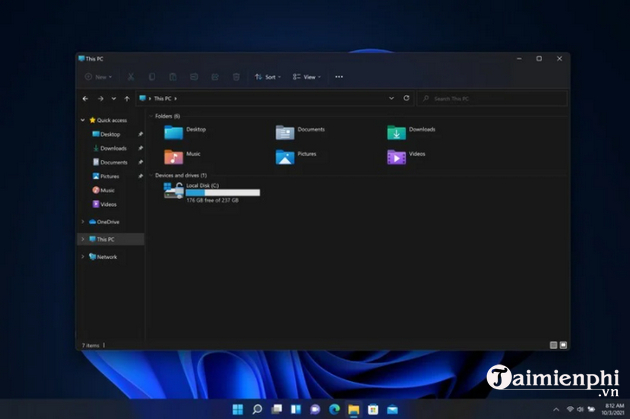Click the Share icon in toolbar
This screenshot has height=419, width=630.
point(215,77)
